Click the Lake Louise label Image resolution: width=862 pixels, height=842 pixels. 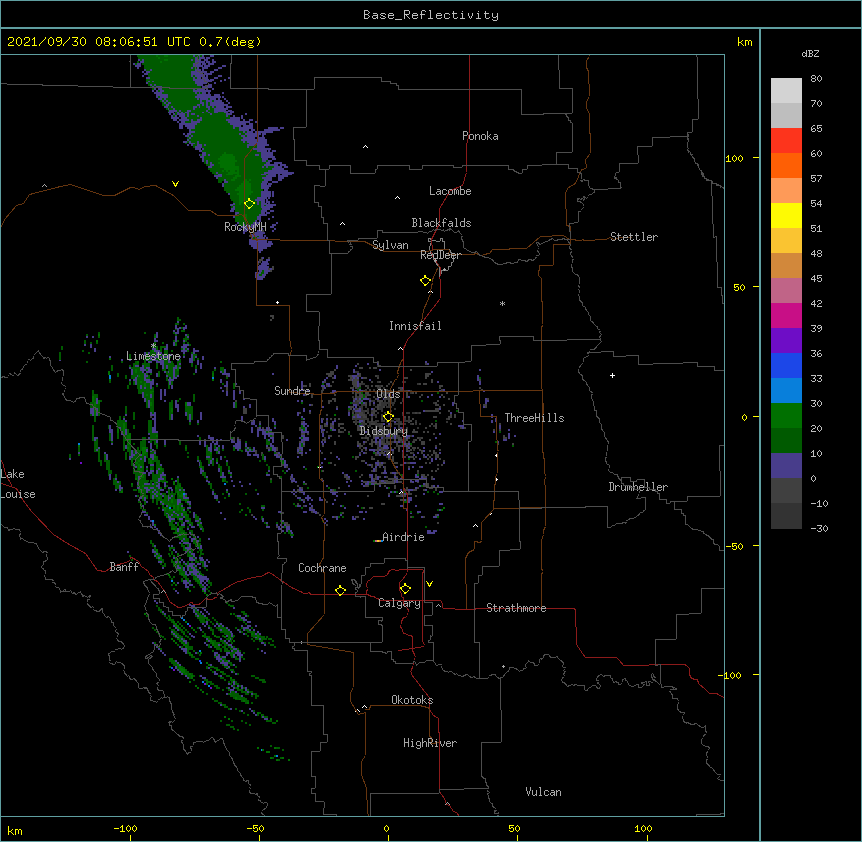(x=18, y=484)
